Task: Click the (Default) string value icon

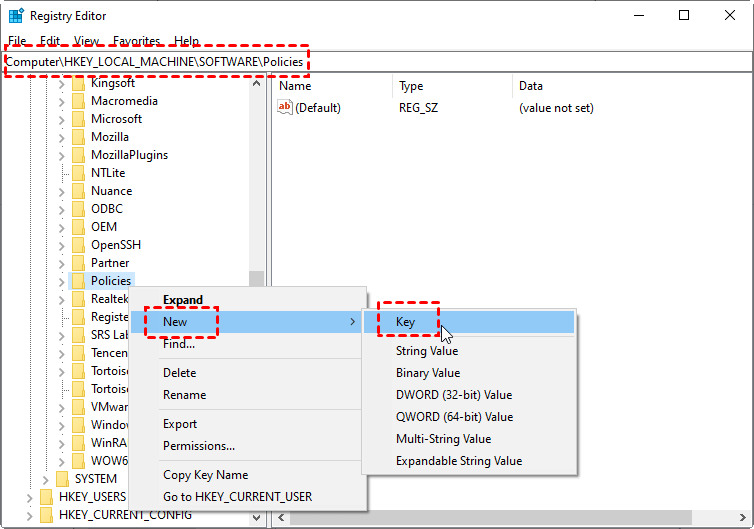Action: [x=285, y=108]
